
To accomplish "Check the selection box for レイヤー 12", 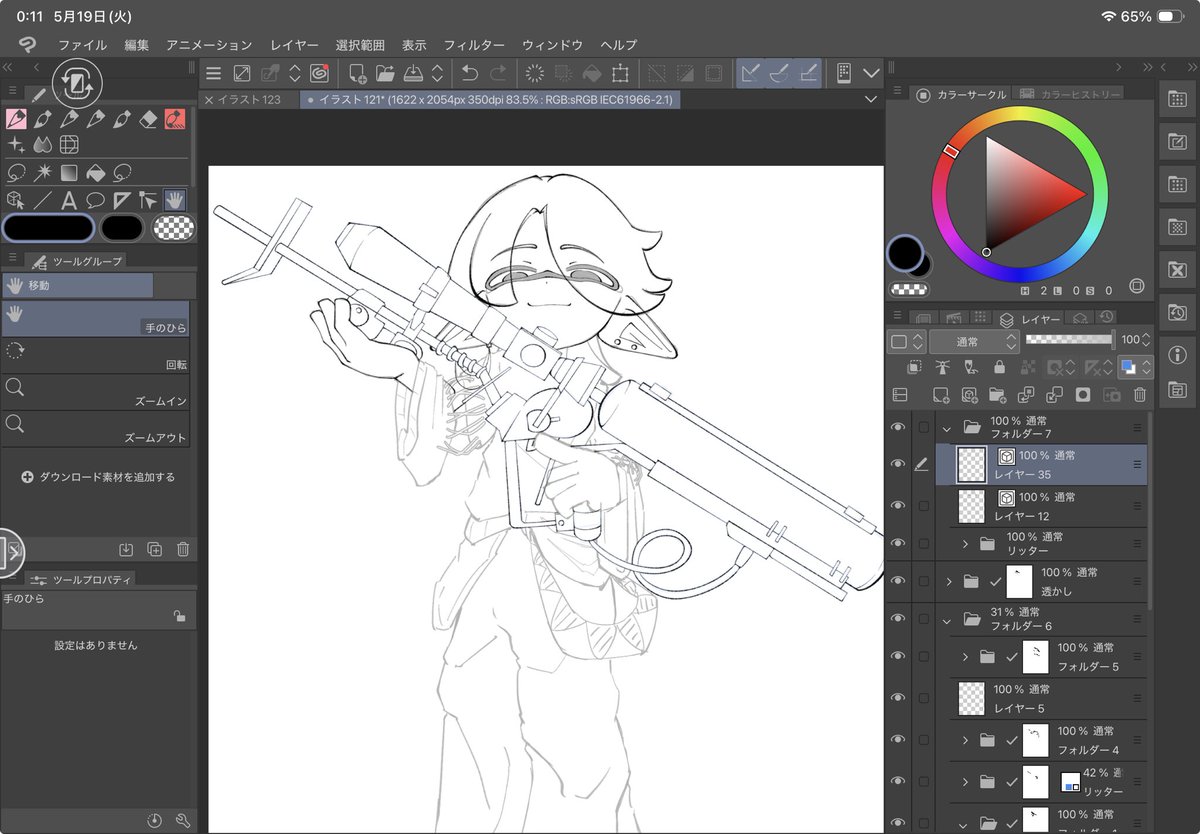I will [x=923, y=506].
